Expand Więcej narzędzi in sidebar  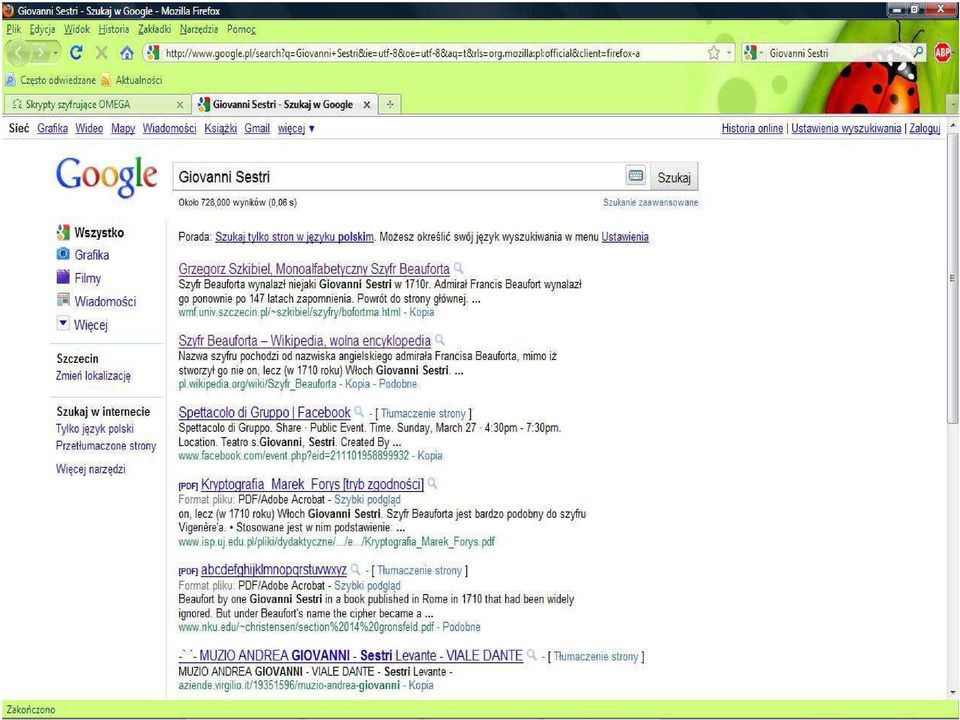[91, 469]
